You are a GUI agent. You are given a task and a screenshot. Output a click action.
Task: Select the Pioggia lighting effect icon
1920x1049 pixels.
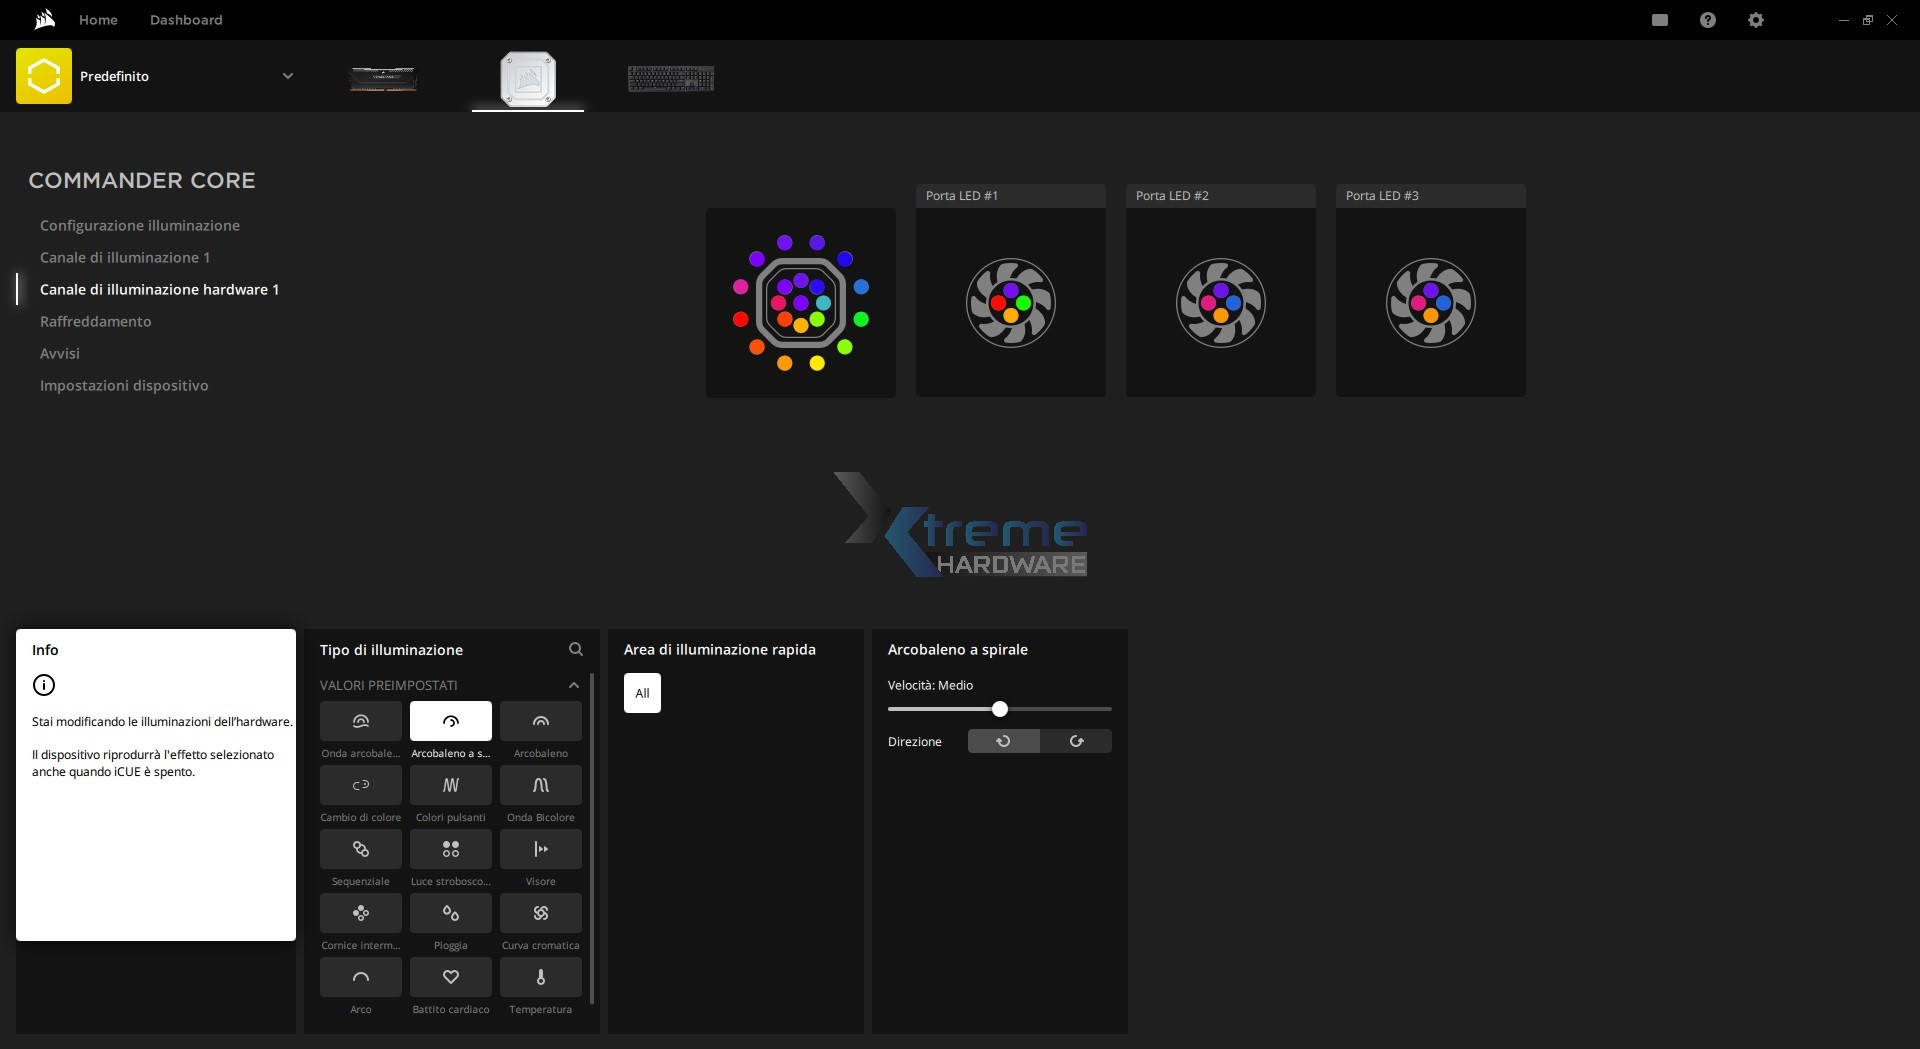[x=450, y=913]
